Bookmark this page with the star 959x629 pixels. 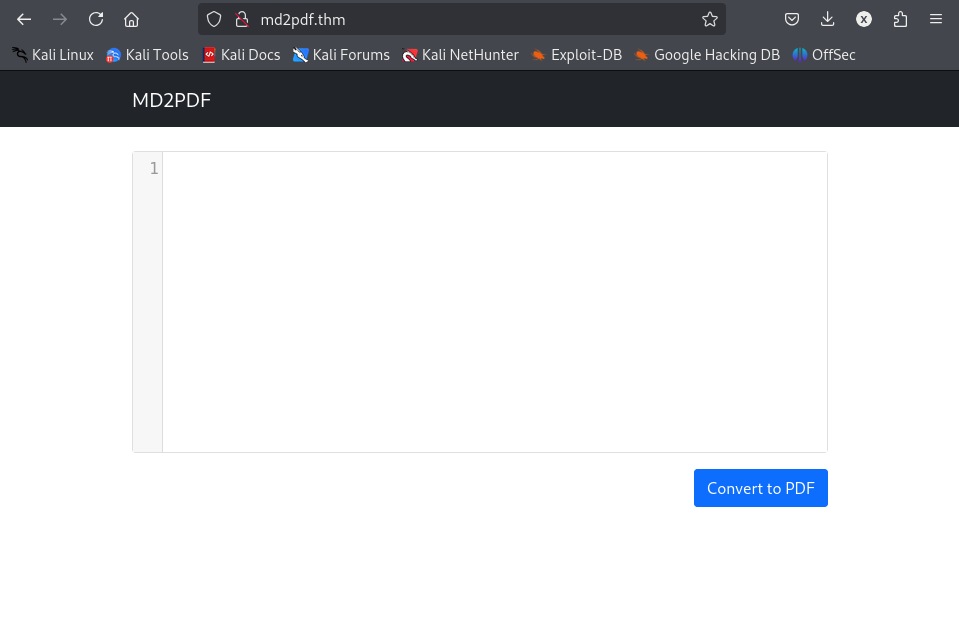709,20
